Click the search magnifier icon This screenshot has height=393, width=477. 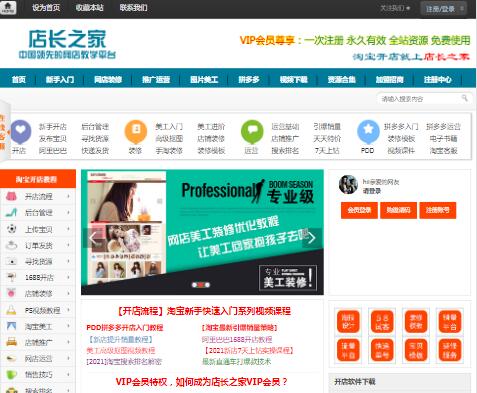pos(464,98)
